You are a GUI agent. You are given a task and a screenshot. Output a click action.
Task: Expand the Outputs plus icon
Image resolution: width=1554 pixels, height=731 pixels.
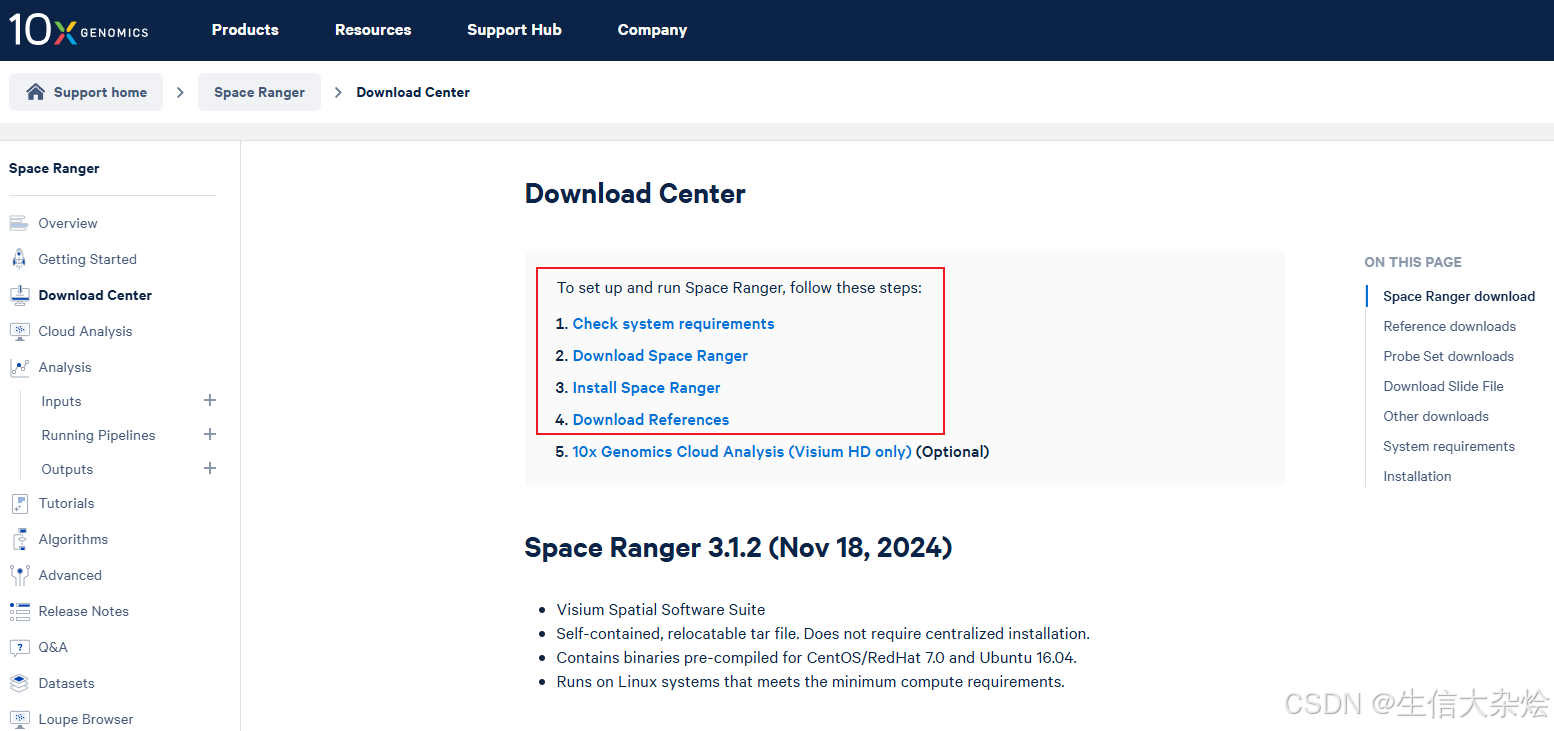(210, 468)
